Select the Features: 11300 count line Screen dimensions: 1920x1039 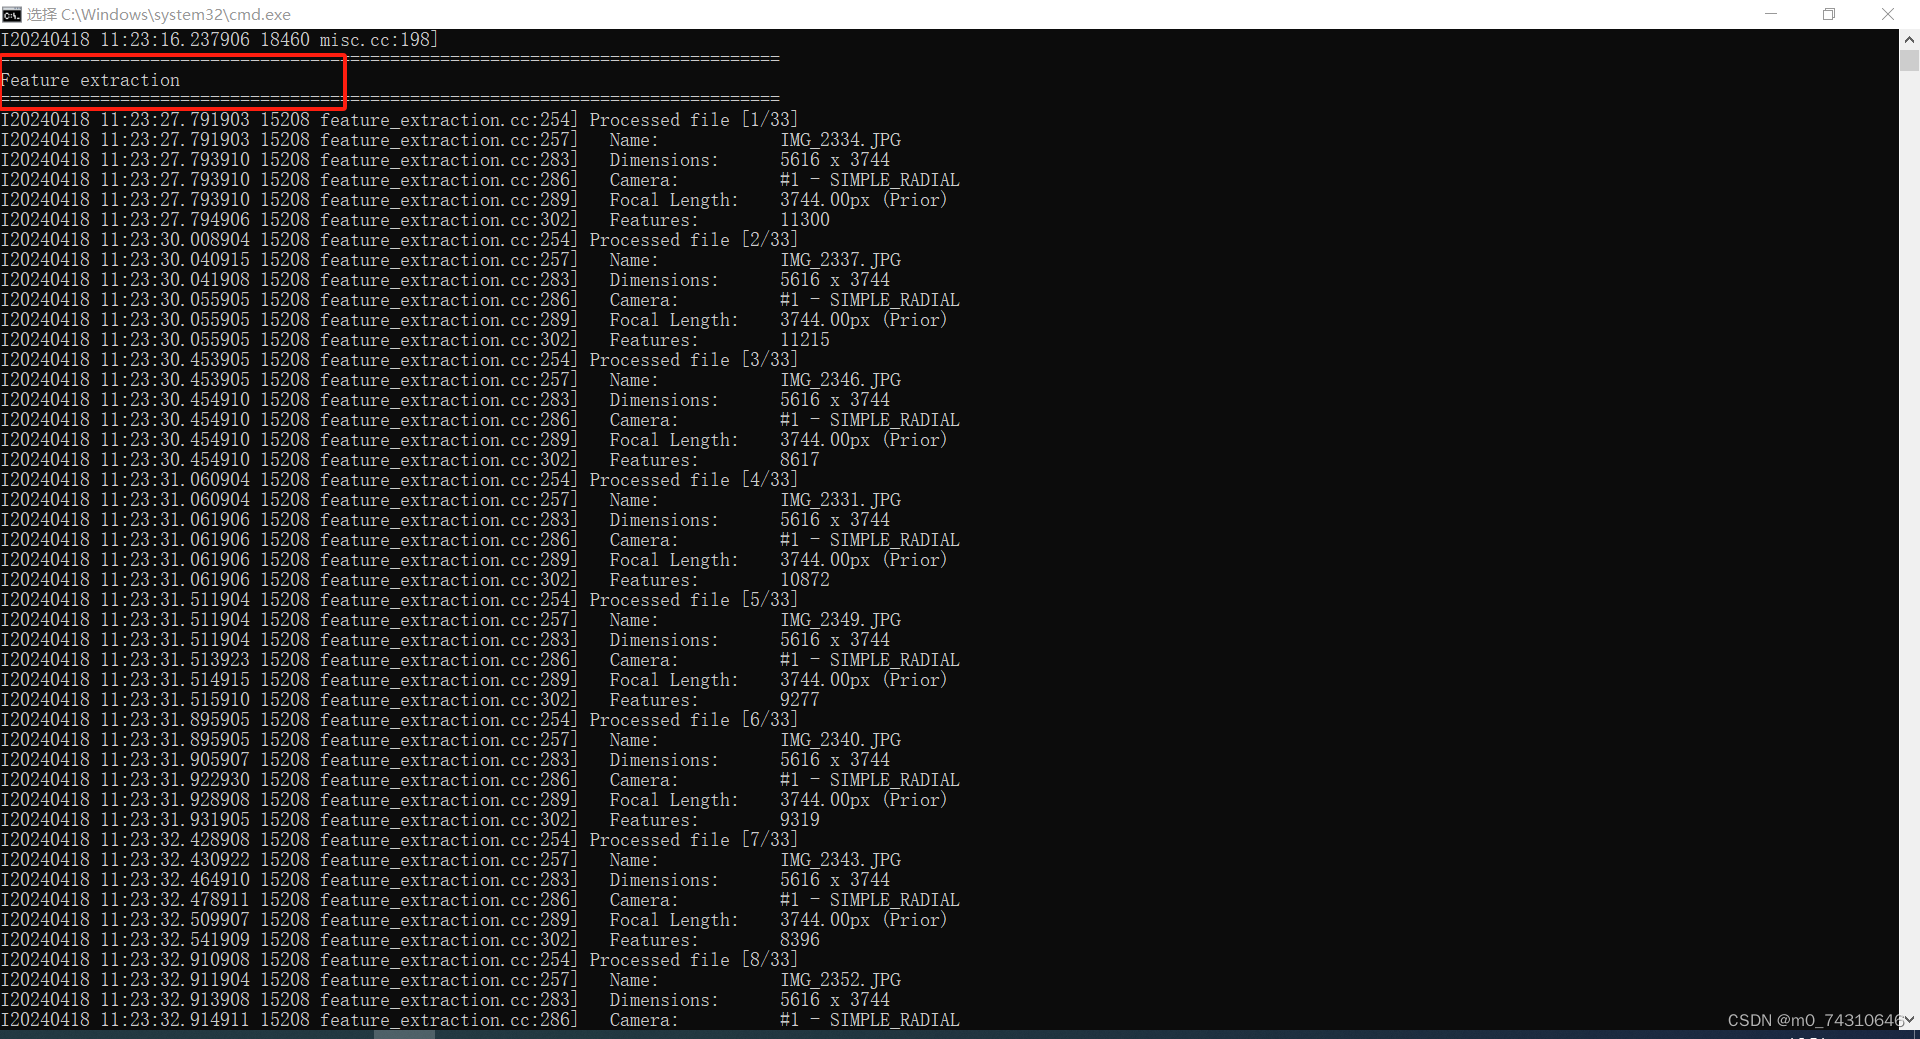pyautogui.click(x=718, y=220)
